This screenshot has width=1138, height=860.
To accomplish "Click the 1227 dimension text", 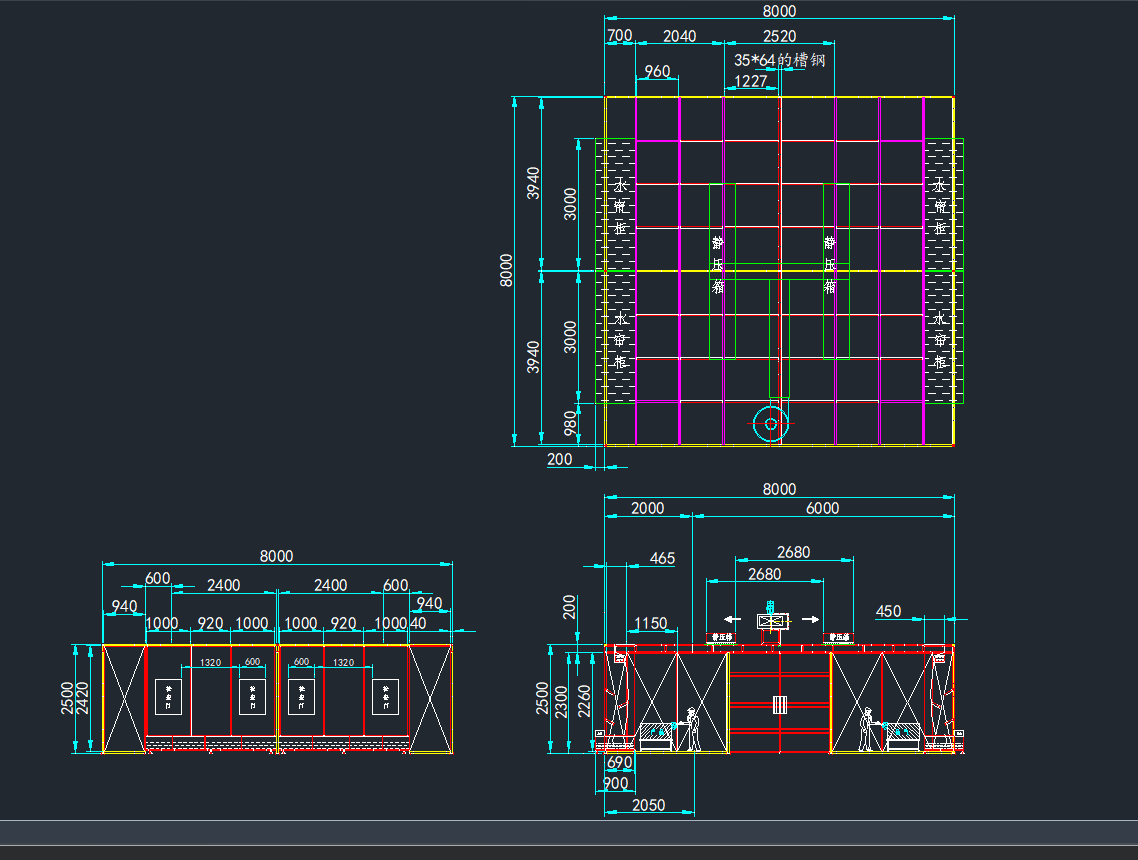I will (751, 82).
